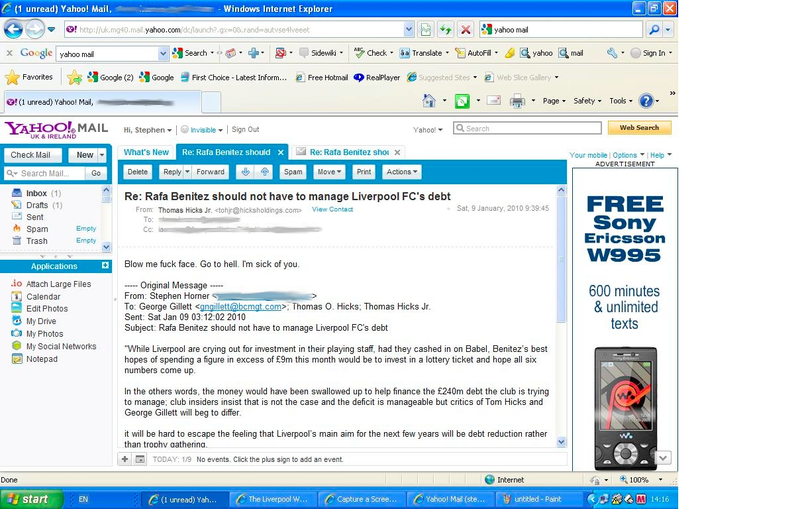
Task: Click the Google toolbar wrench settings icon
Action: click(612, 53)
